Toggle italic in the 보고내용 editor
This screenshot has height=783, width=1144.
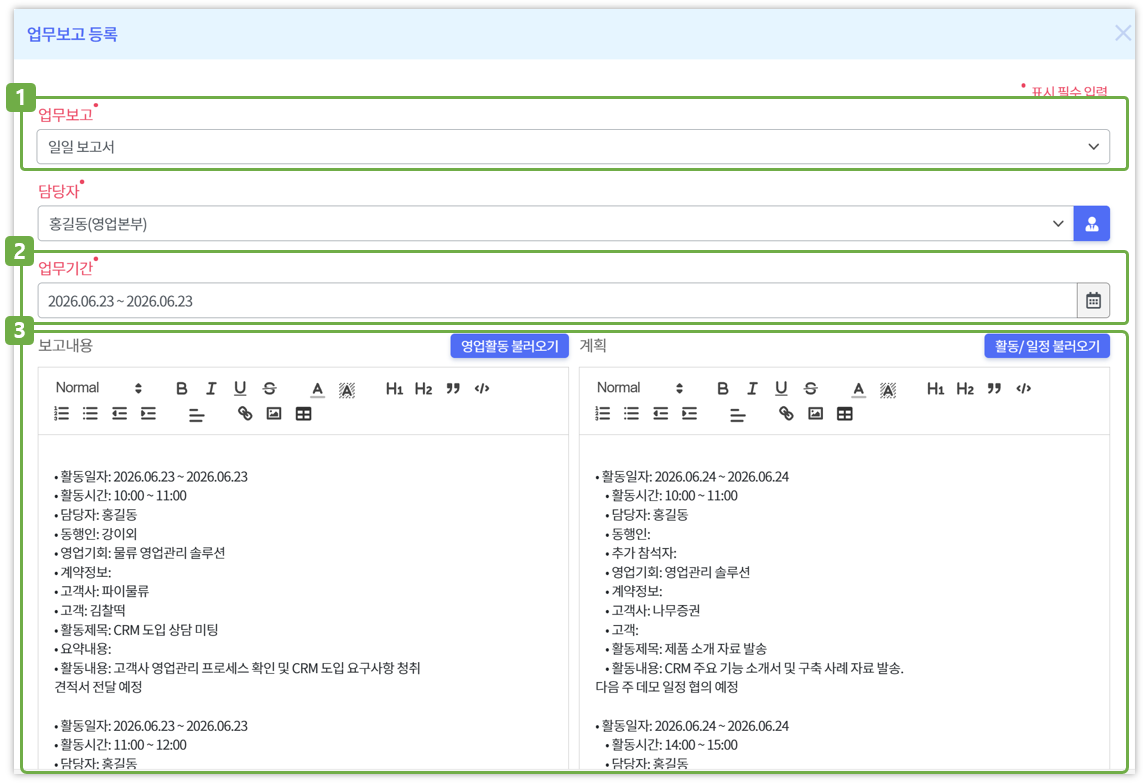[211, 388]
